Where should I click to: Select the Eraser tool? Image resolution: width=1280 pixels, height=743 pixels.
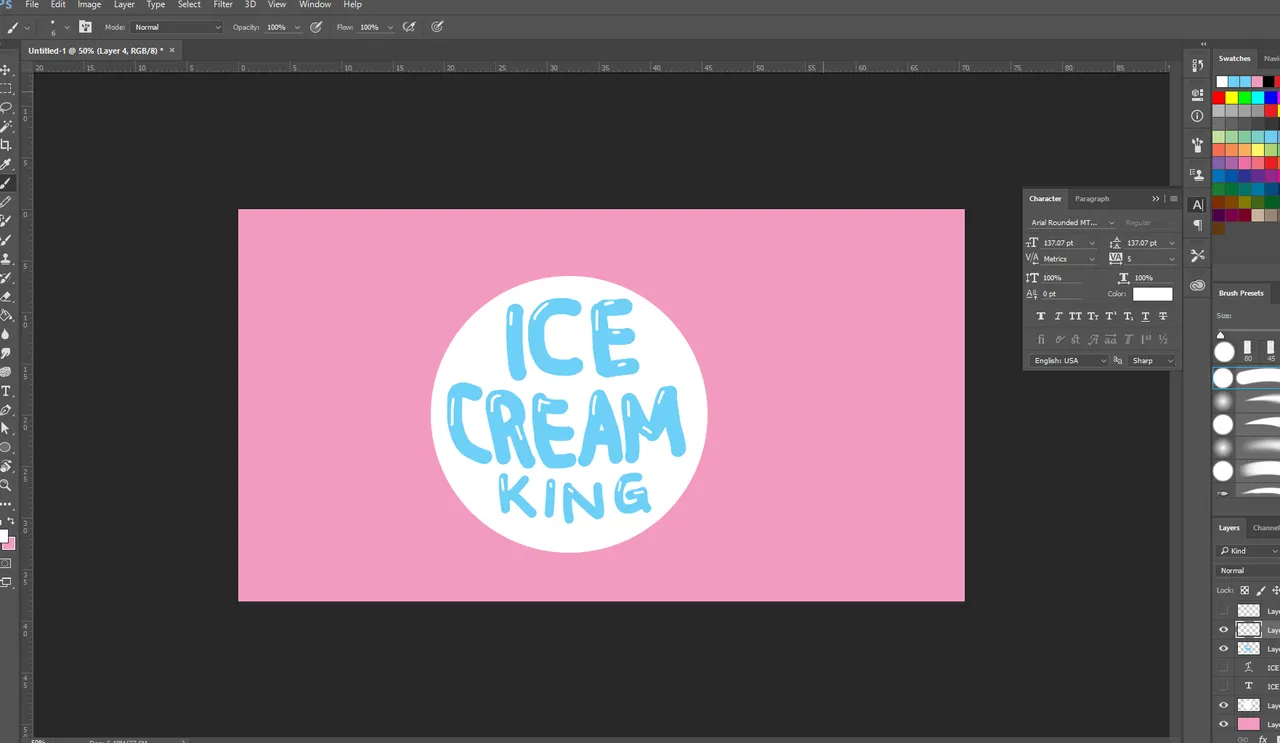point(6,297)
